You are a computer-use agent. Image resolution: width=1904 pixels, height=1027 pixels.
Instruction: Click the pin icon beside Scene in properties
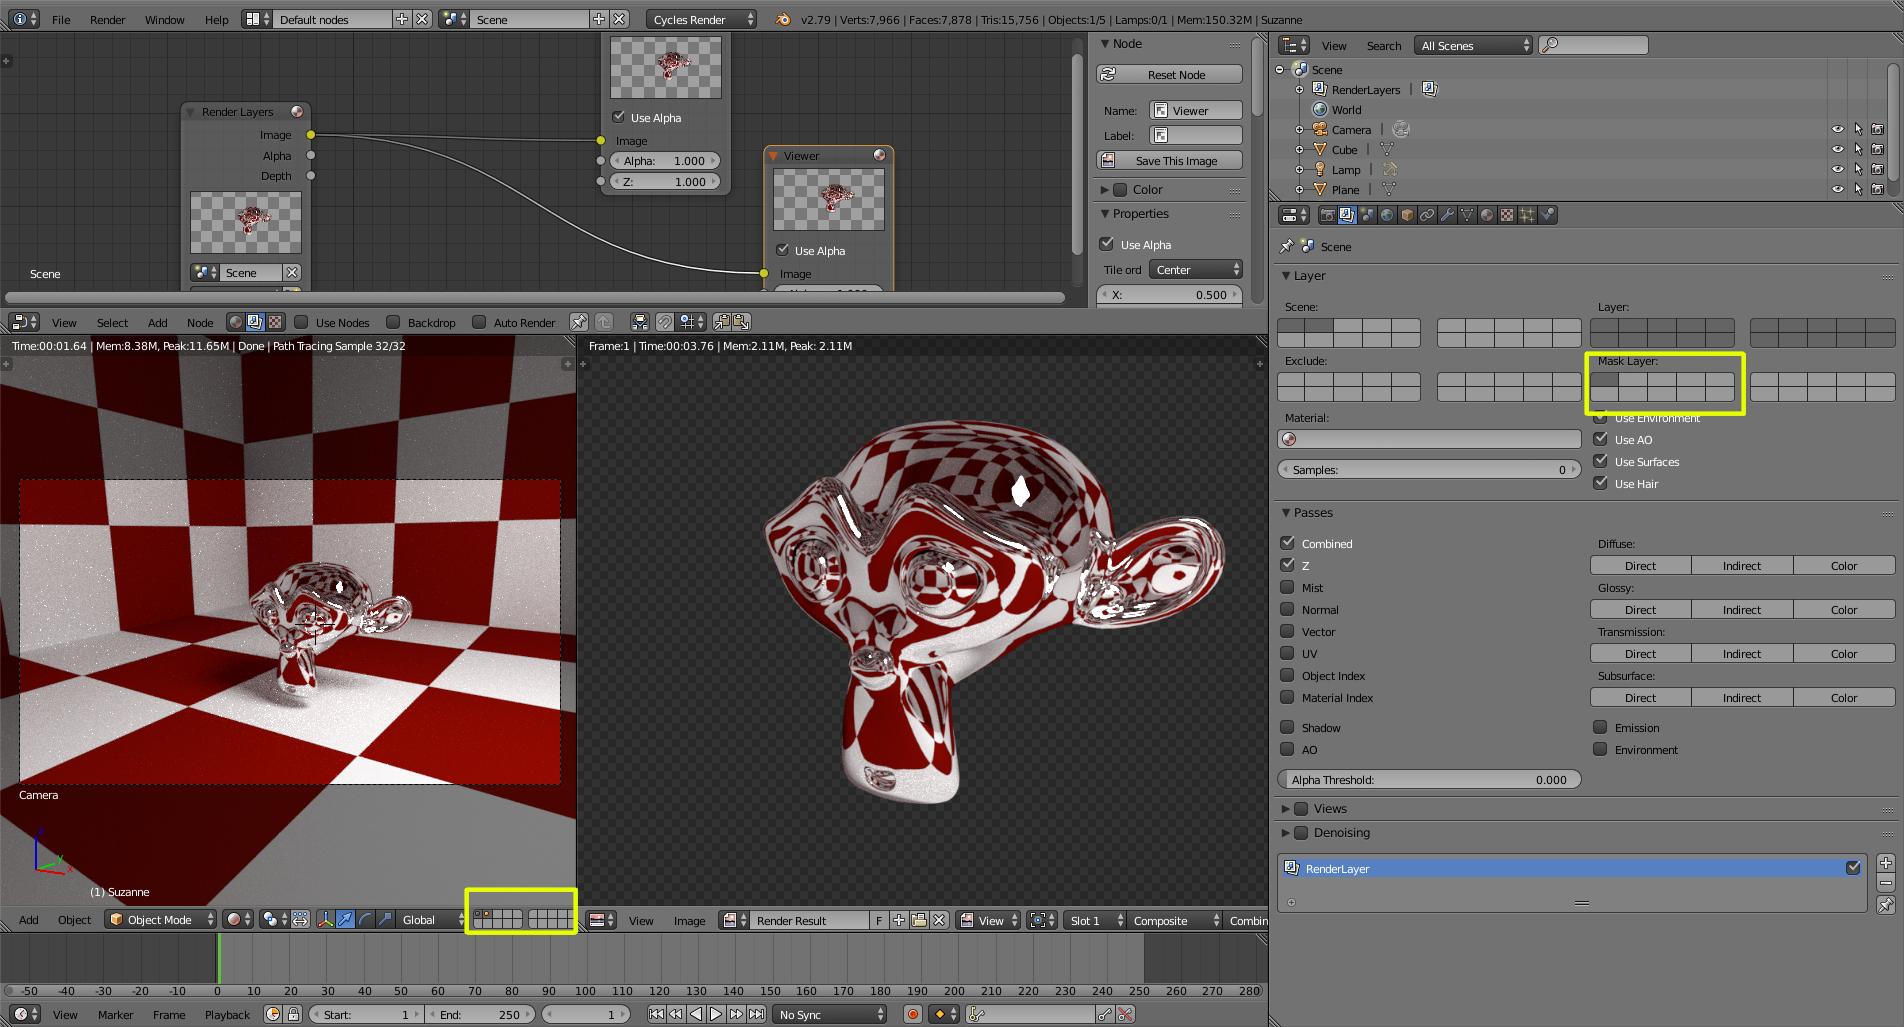[1287, 246]
